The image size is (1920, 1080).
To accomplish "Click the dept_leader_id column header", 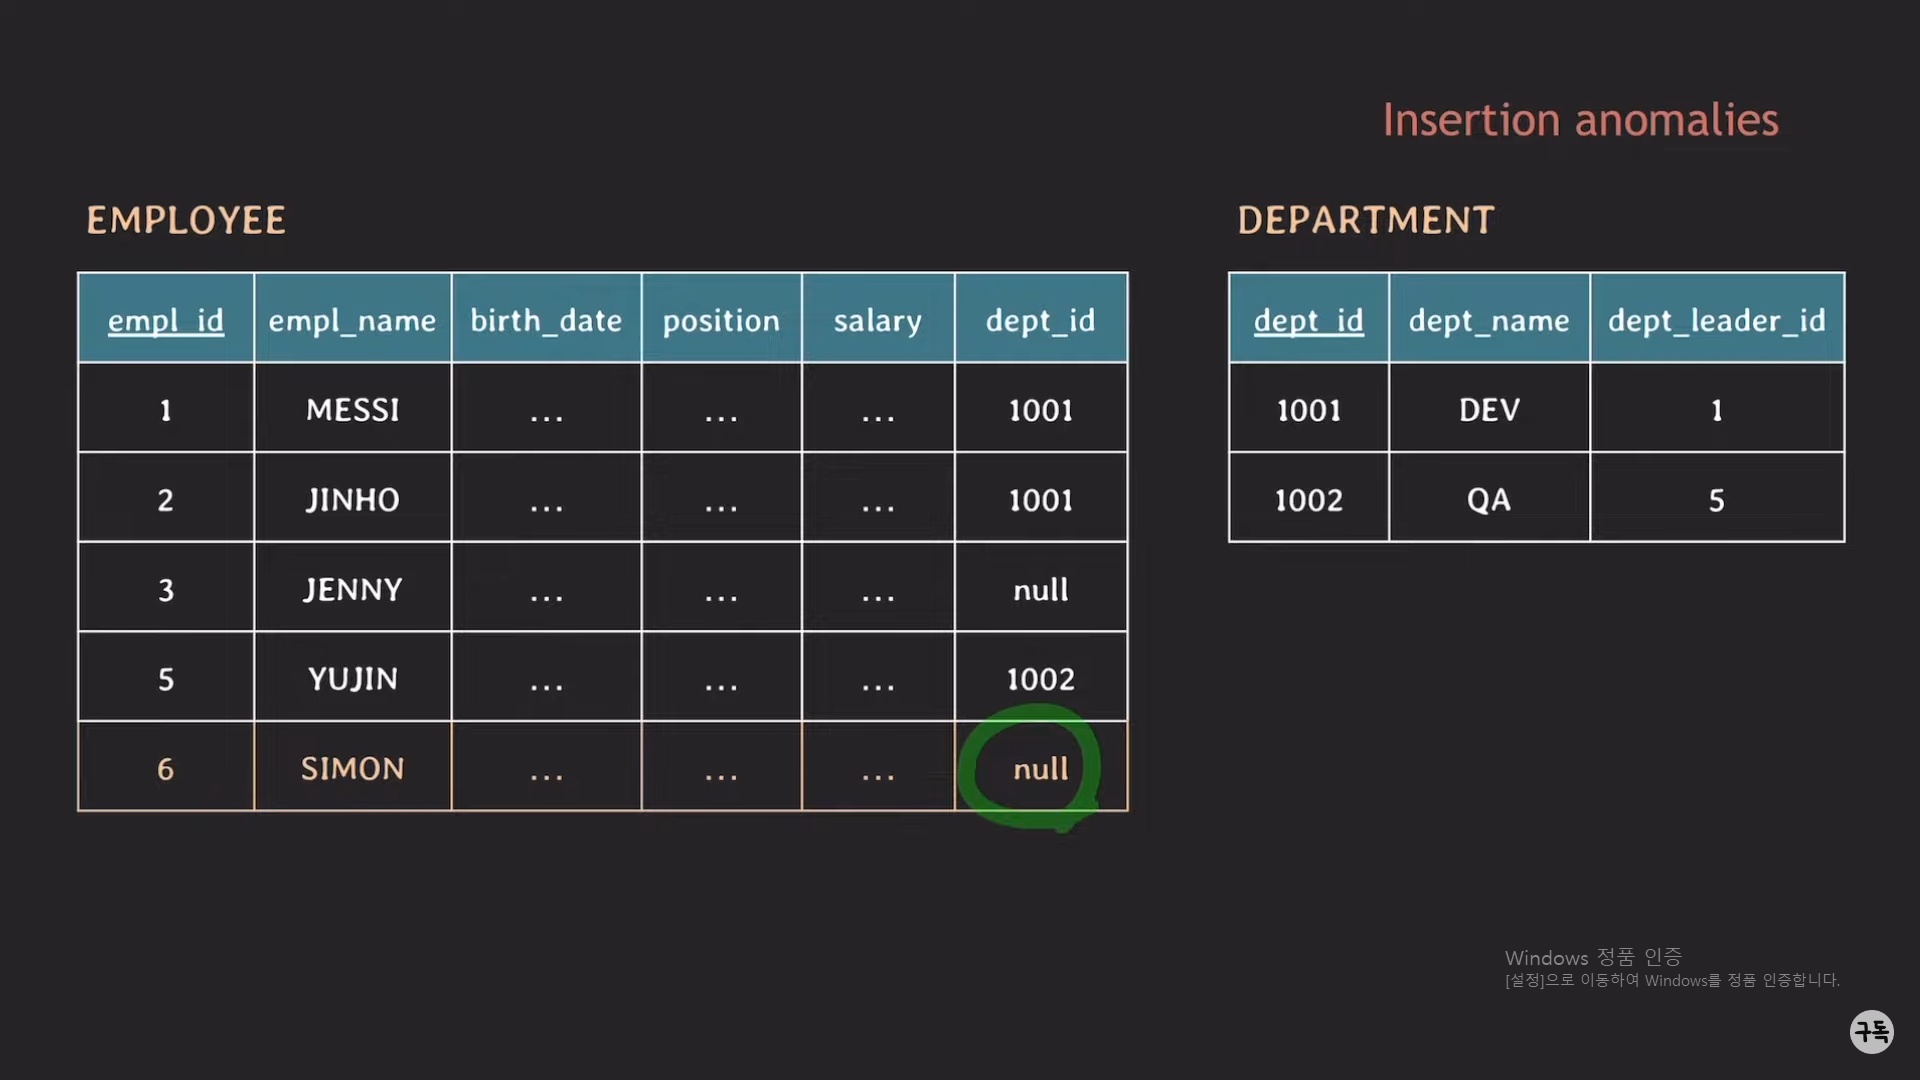I will pyautogui.click(x=1716, y=320).
